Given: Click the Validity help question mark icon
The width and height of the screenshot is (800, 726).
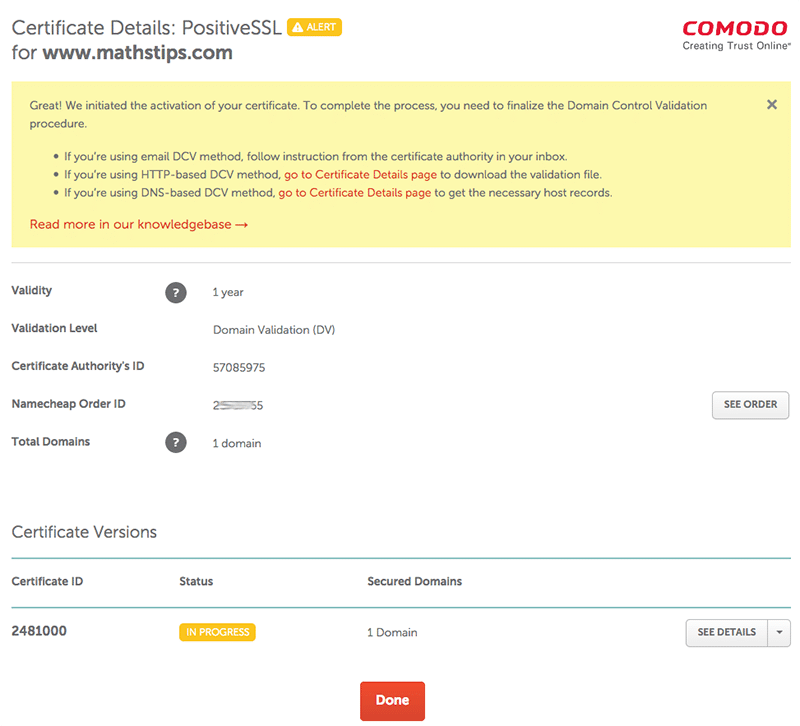Looking at the screenshot, I should 176,292.
